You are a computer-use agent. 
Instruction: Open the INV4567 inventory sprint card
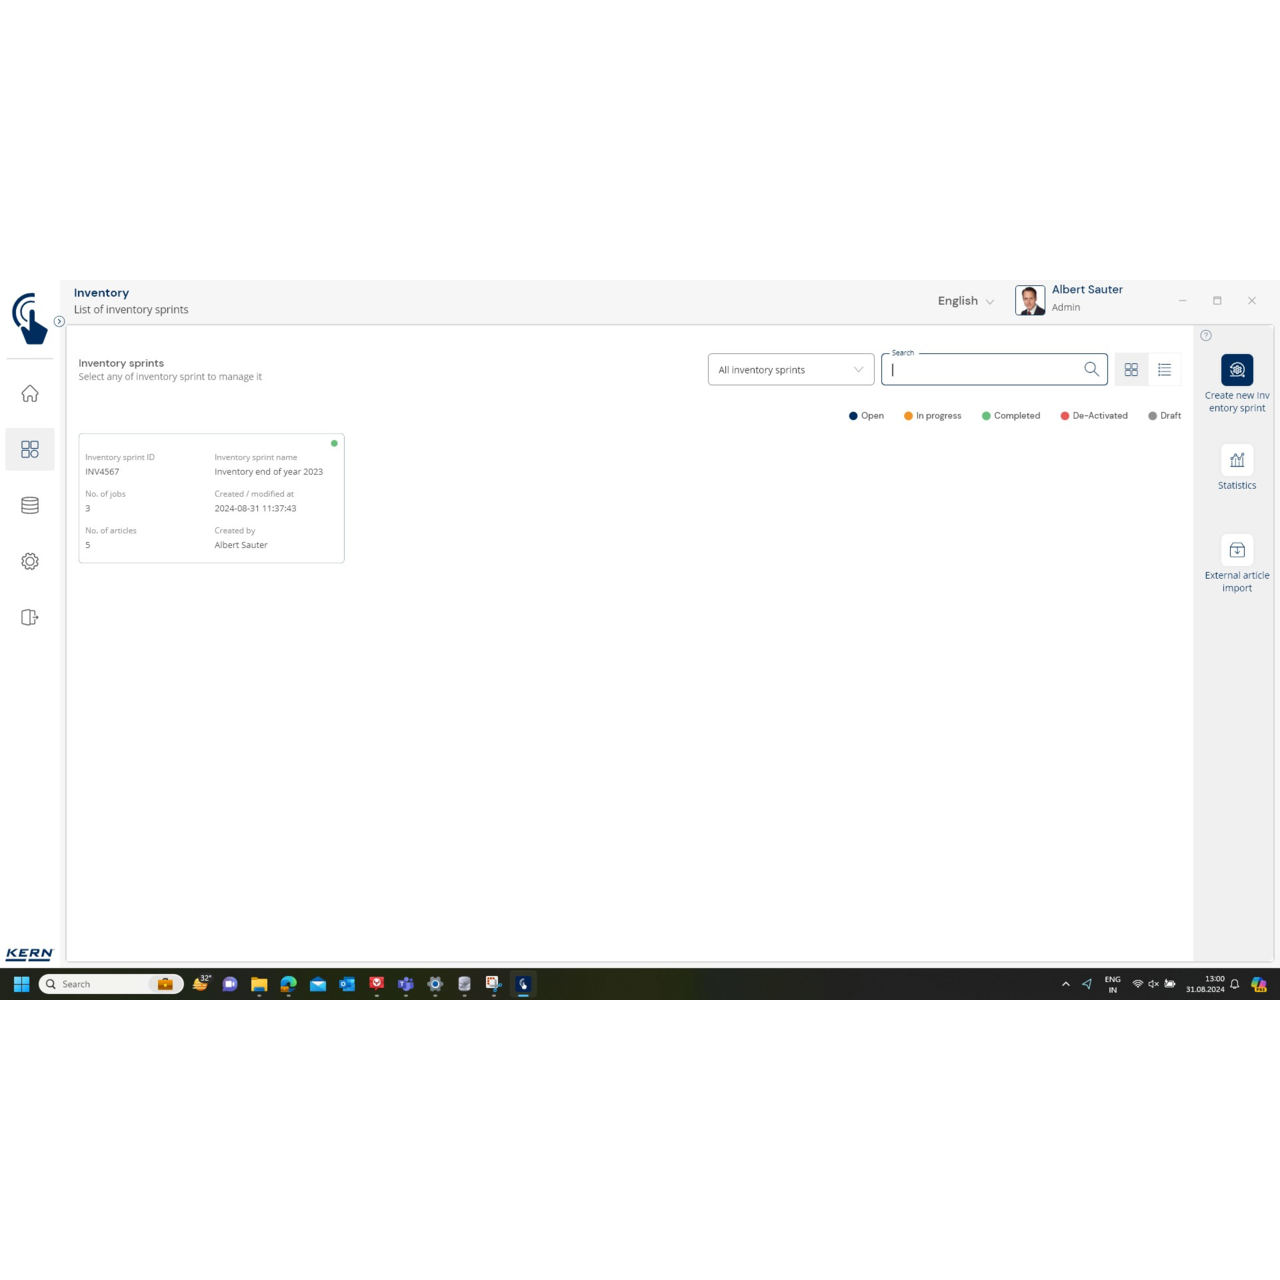coord(211,499)
